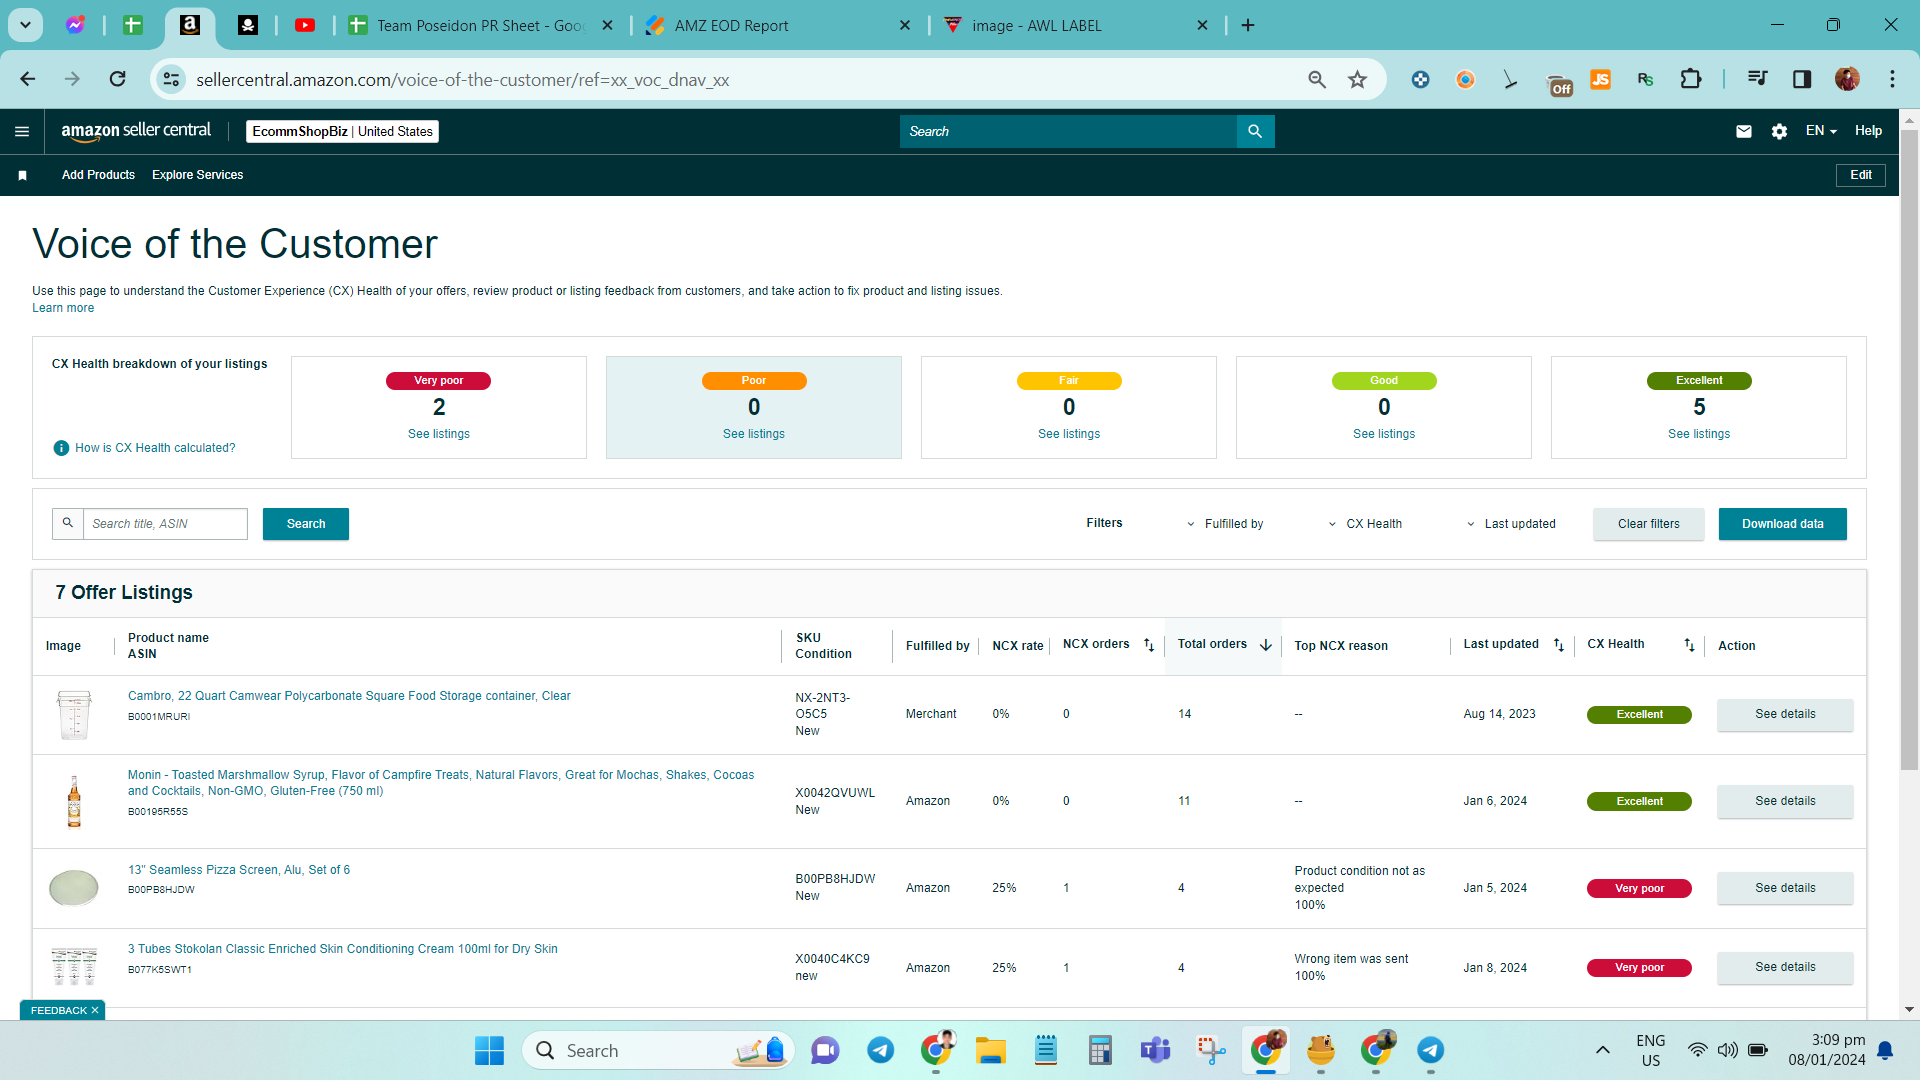Image resolution: width=1920 pixels, height=1080 pixels.
Task: Click the teal Search button
Action: point(306,524)
